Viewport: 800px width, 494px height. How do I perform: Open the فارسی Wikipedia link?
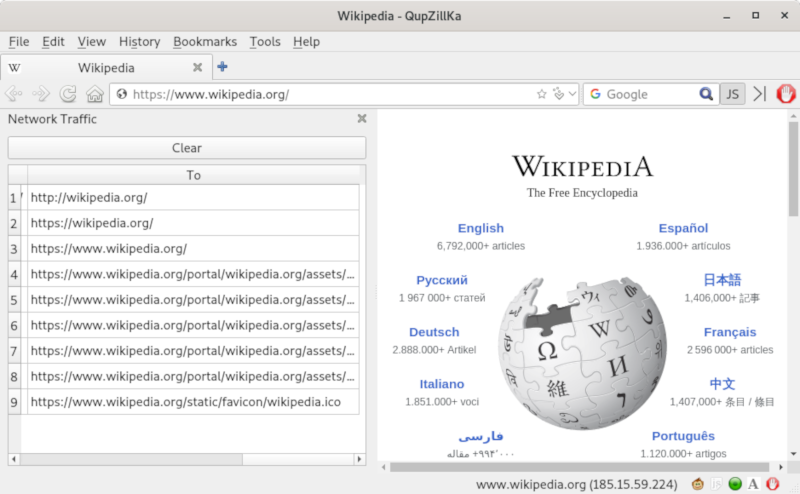click(x=481, y=436)
